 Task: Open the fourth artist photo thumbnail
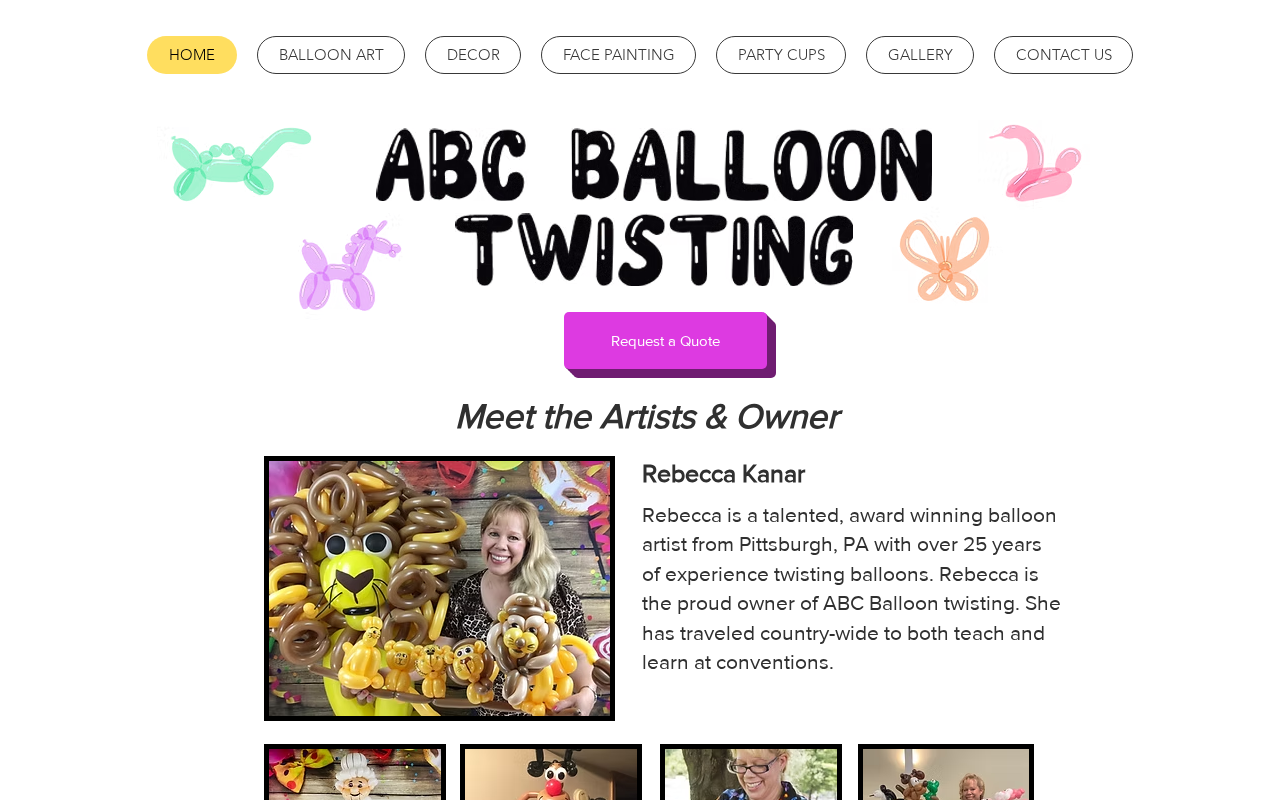[x=946, y=772]
